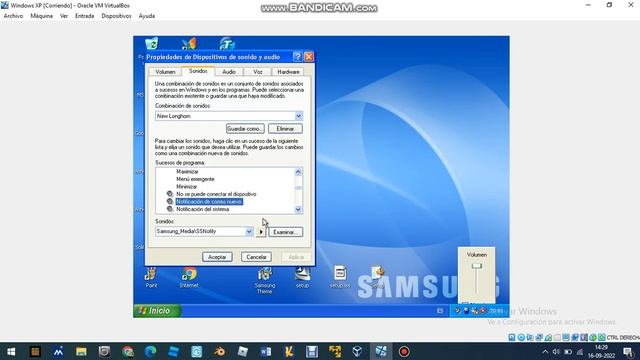
Task: Play the selected sound preview
Action: [261, 232]
